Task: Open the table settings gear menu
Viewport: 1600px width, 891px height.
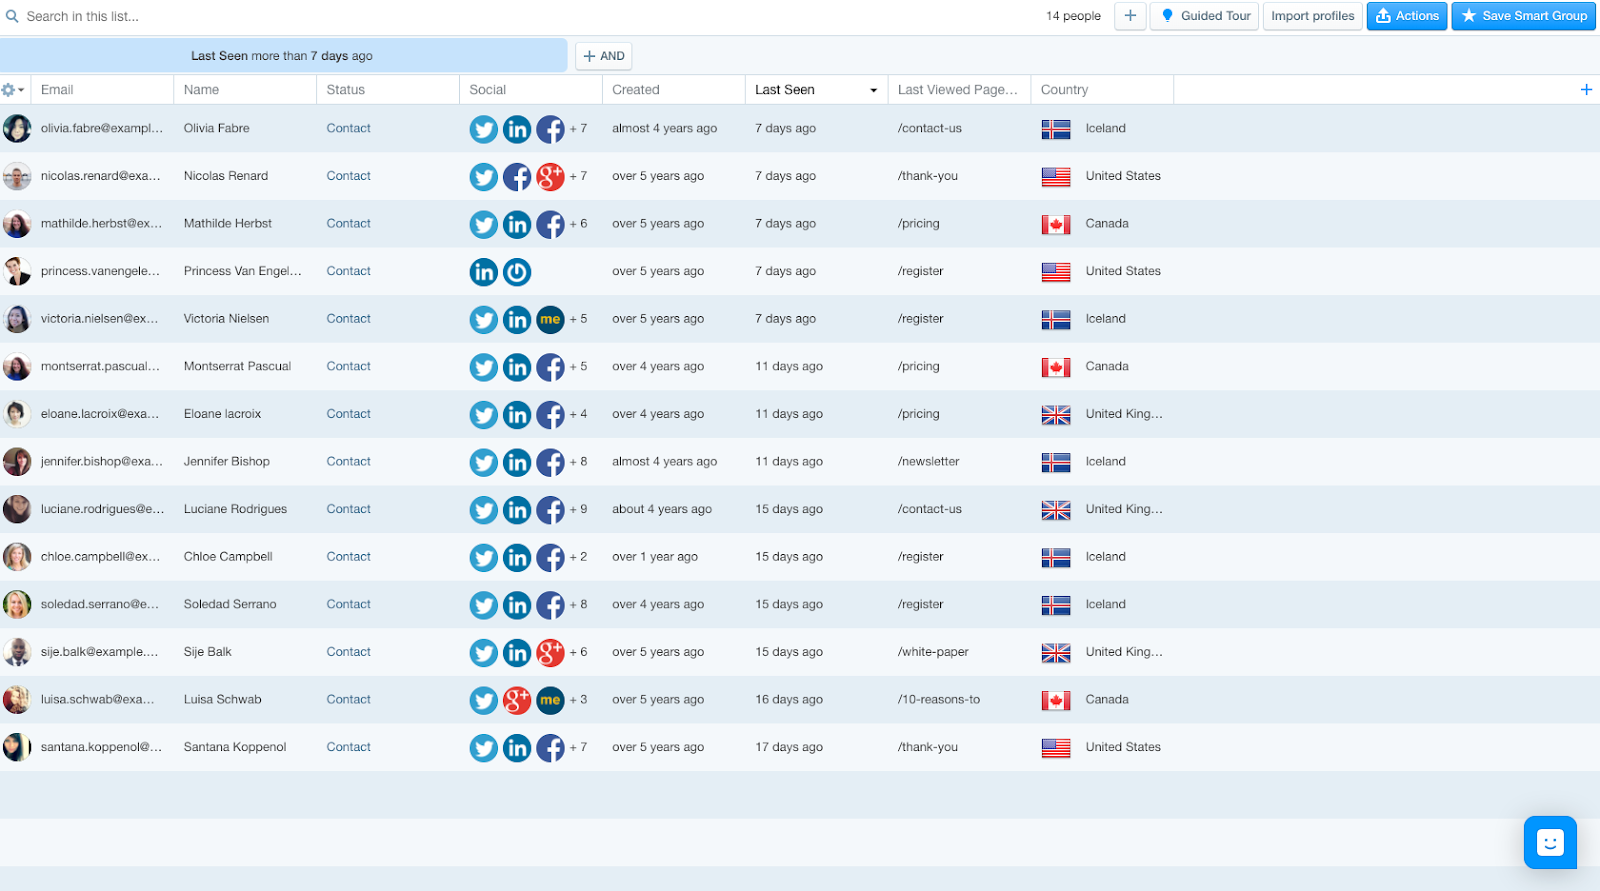Action: point(13,90)
